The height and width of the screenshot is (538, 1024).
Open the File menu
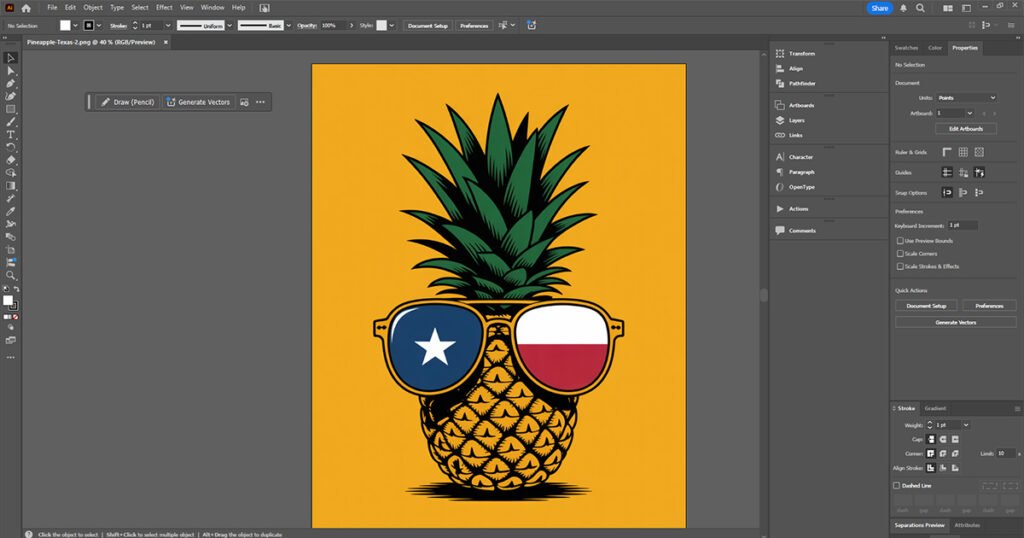point(52,8)
